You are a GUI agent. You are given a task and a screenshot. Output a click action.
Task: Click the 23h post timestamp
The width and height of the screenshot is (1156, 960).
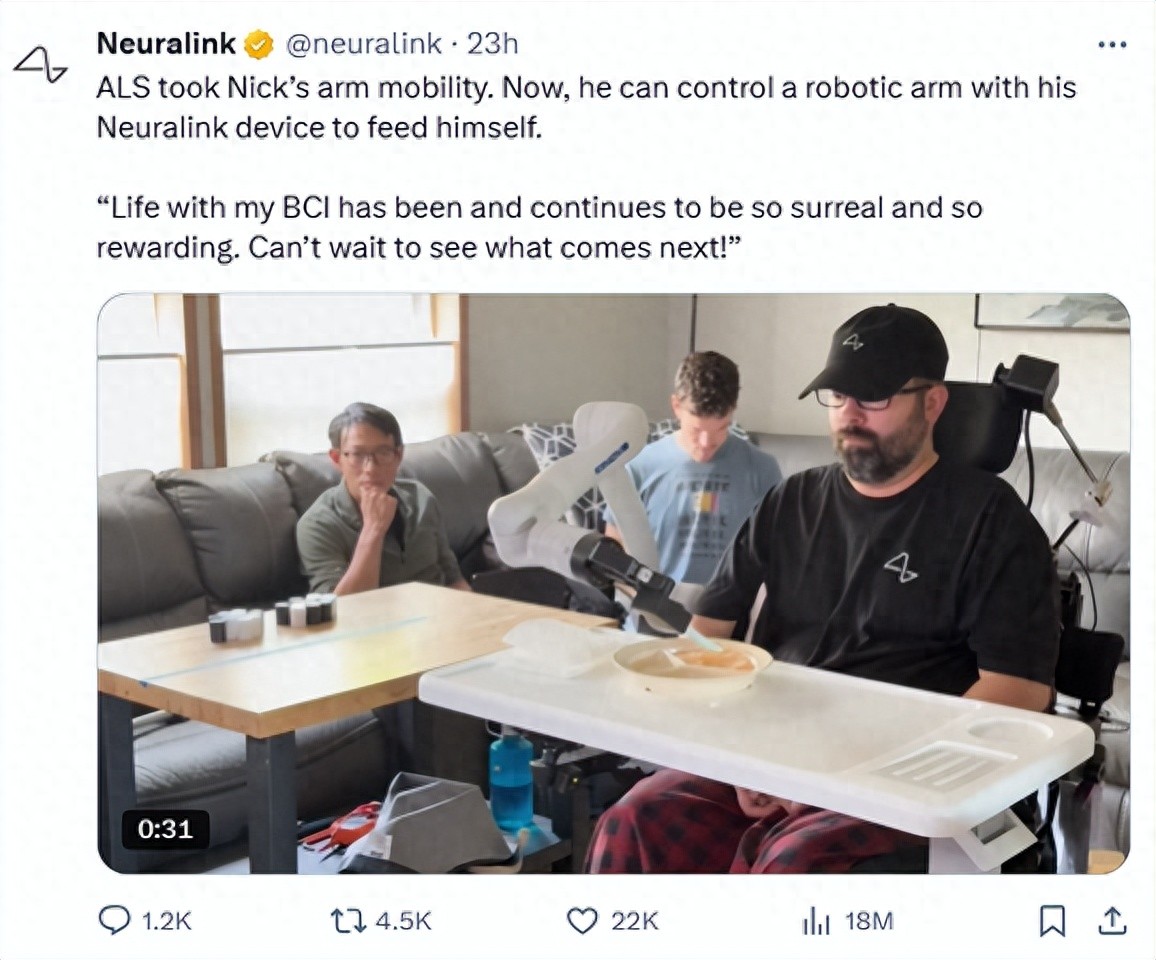[493, 43]
